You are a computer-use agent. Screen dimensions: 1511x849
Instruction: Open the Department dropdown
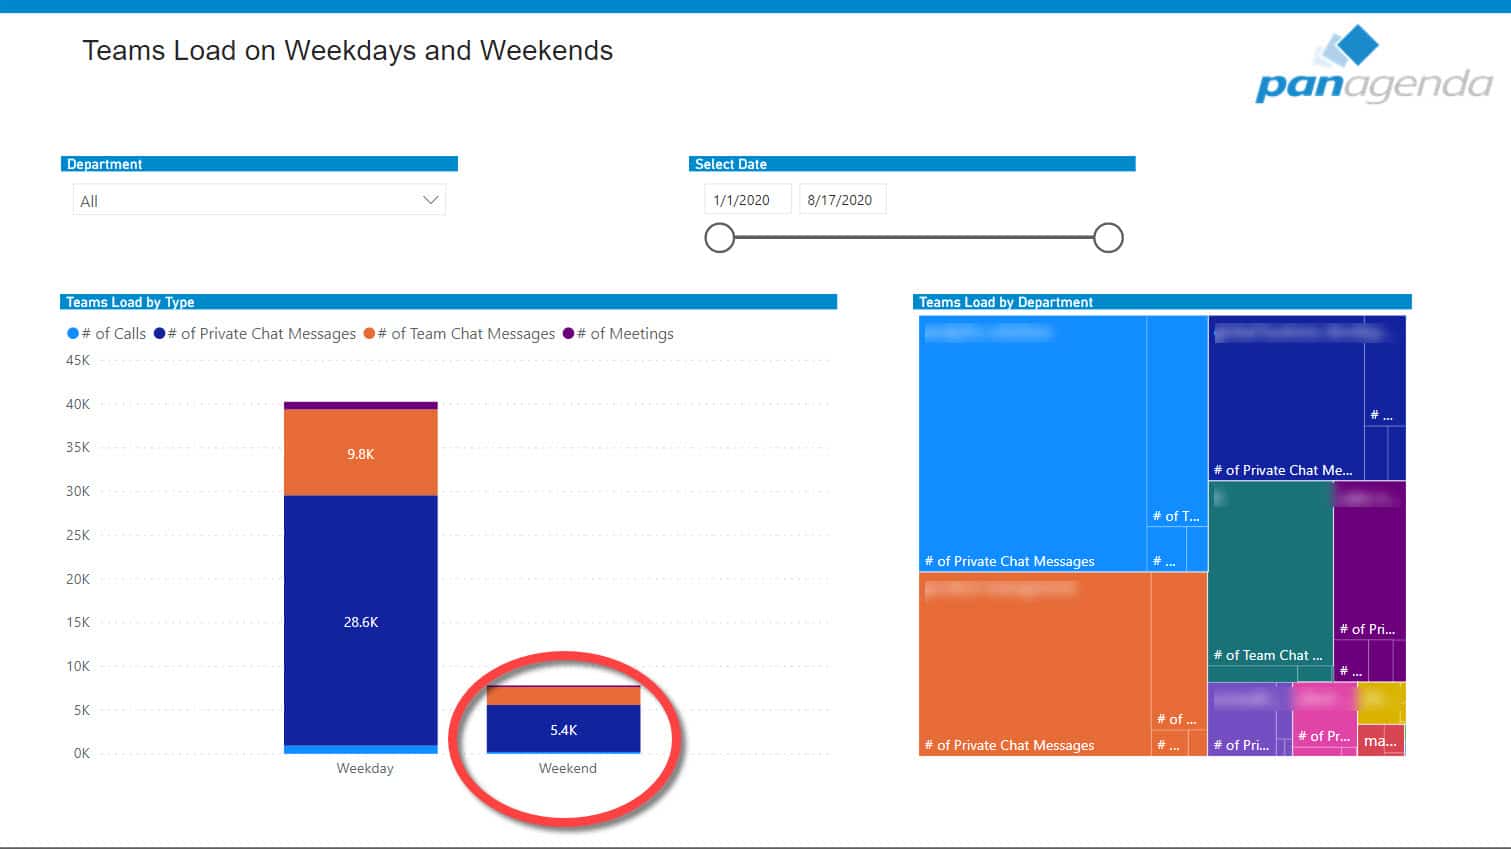tap(258, 200)
